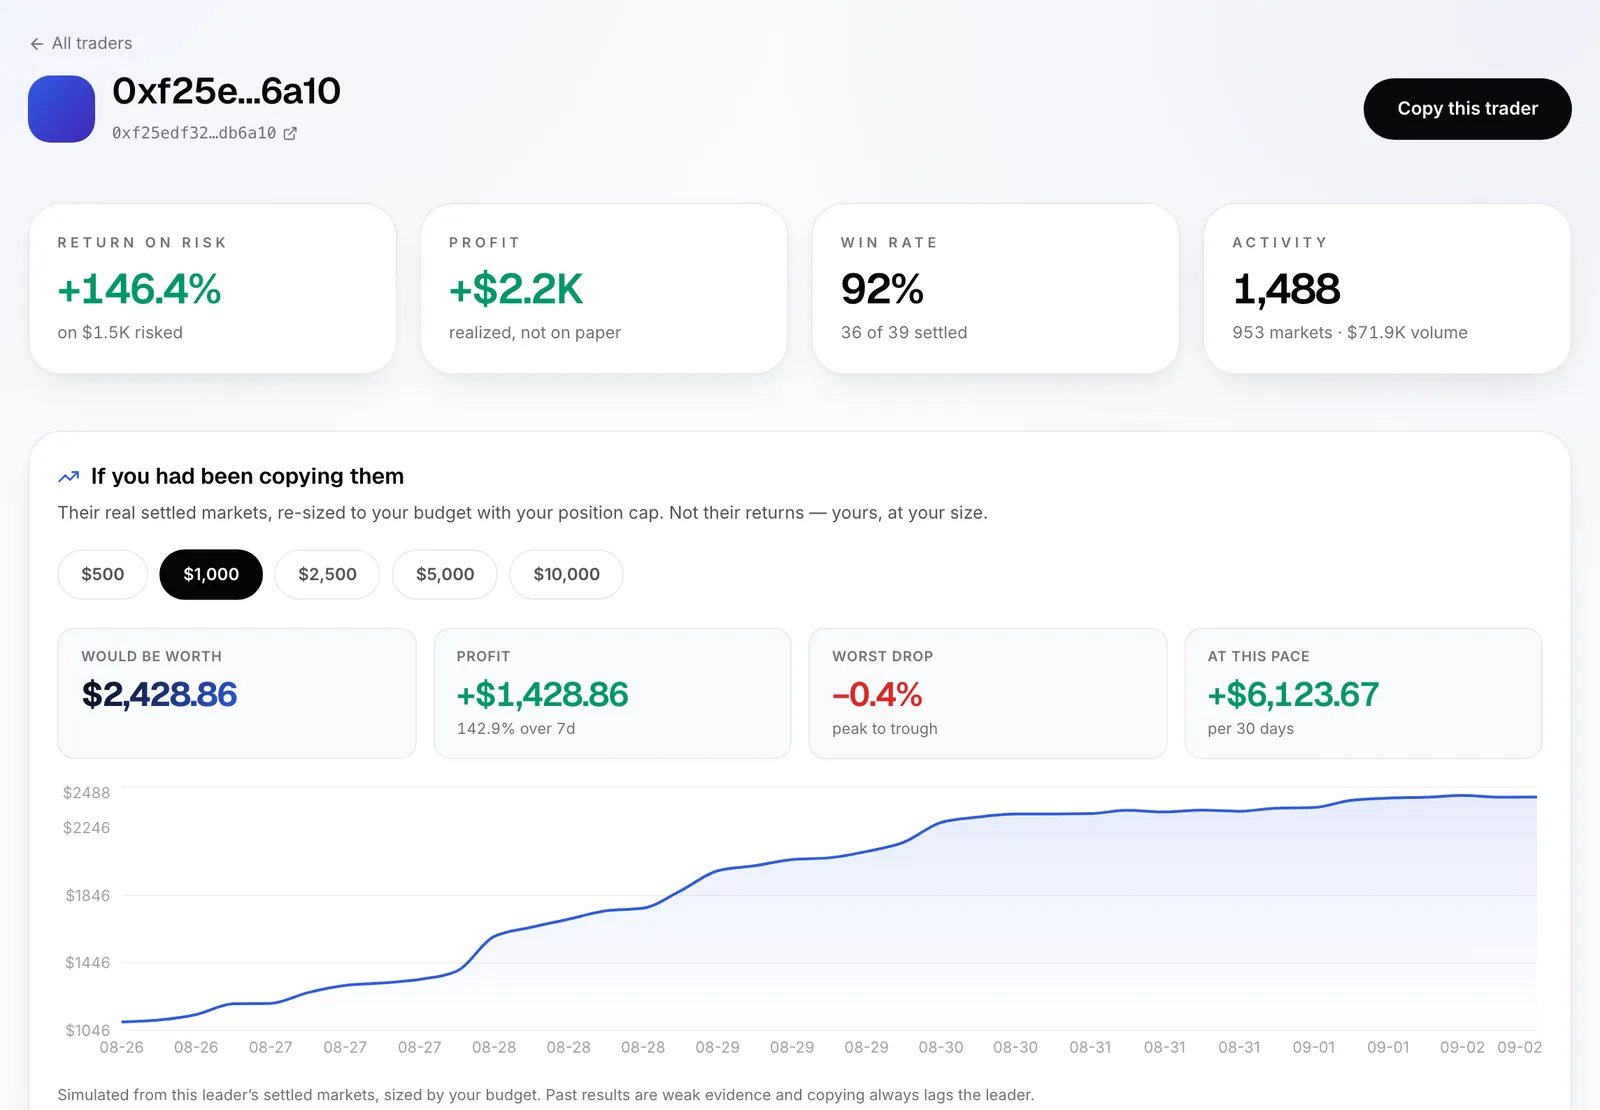Screen dimensions: 1600x1110
Task: Click the blue trader avatar
Action: [x=61, y=109]
